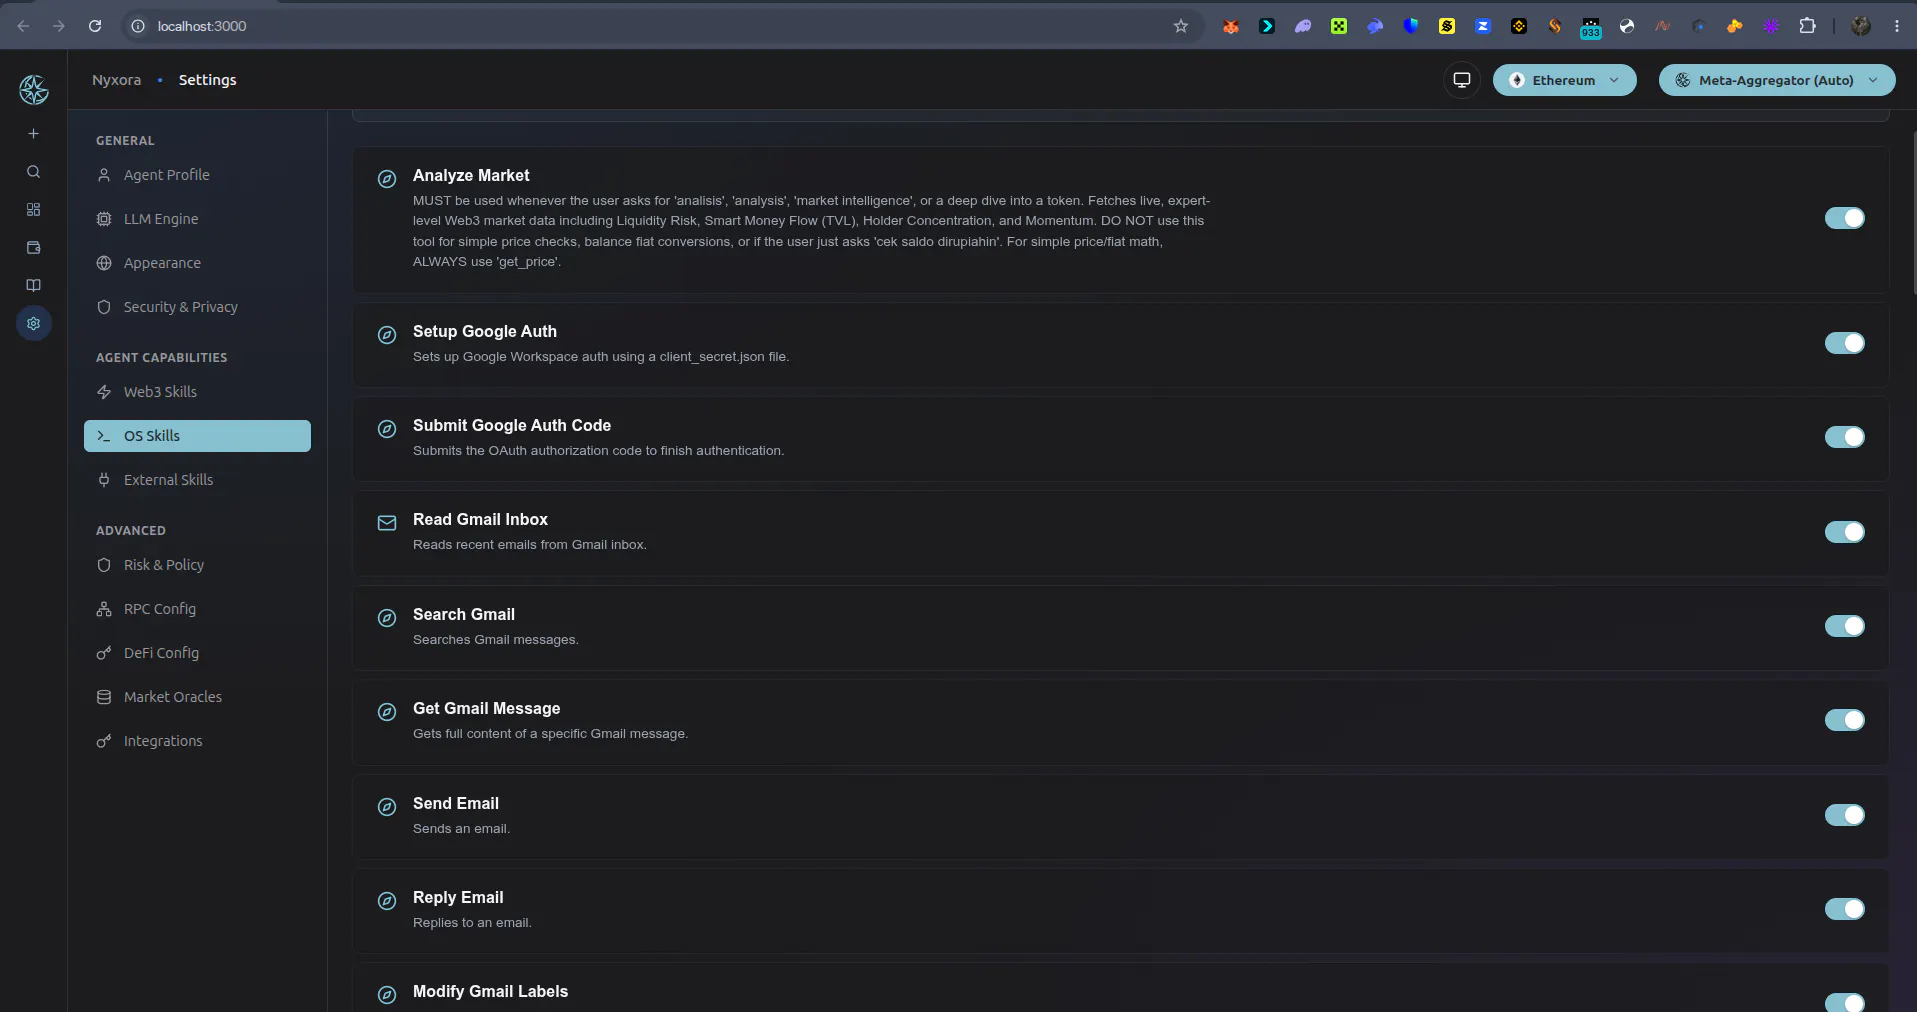Viewport: 1917px width, 1012px height.
Task: Open the search icon in left rail
Action: coord(33,172)
